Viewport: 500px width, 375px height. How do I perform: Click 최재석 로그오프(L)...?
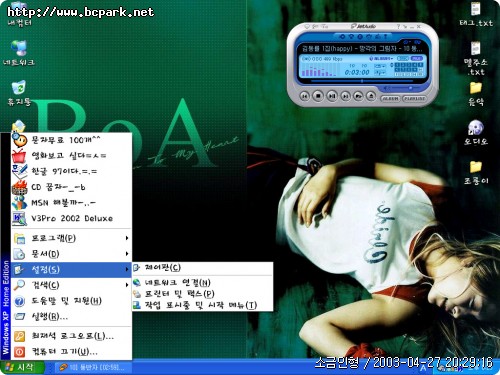(x=71, y=336)
